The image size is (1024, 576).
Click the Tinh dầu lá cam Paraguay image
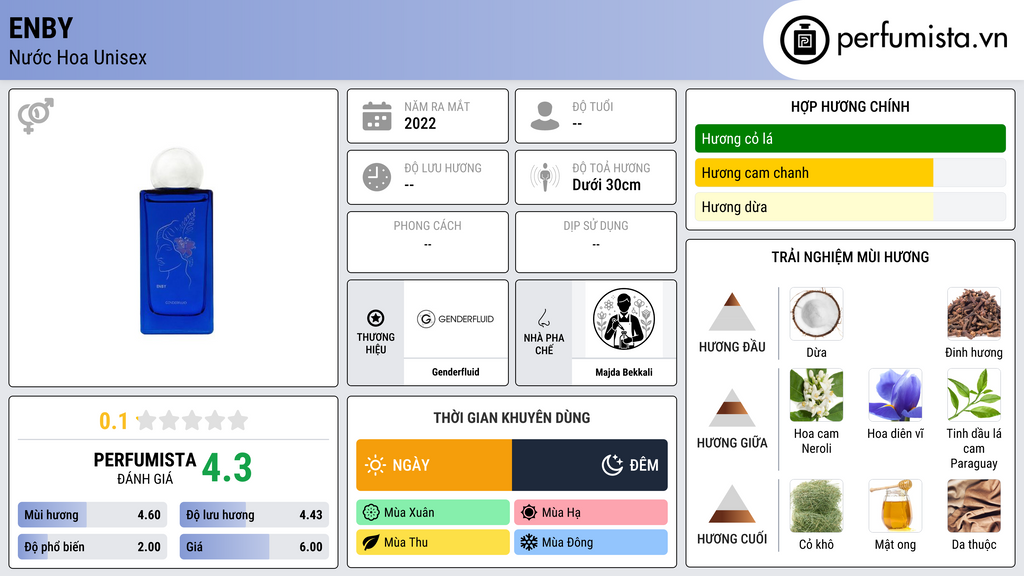pos(974,395)
